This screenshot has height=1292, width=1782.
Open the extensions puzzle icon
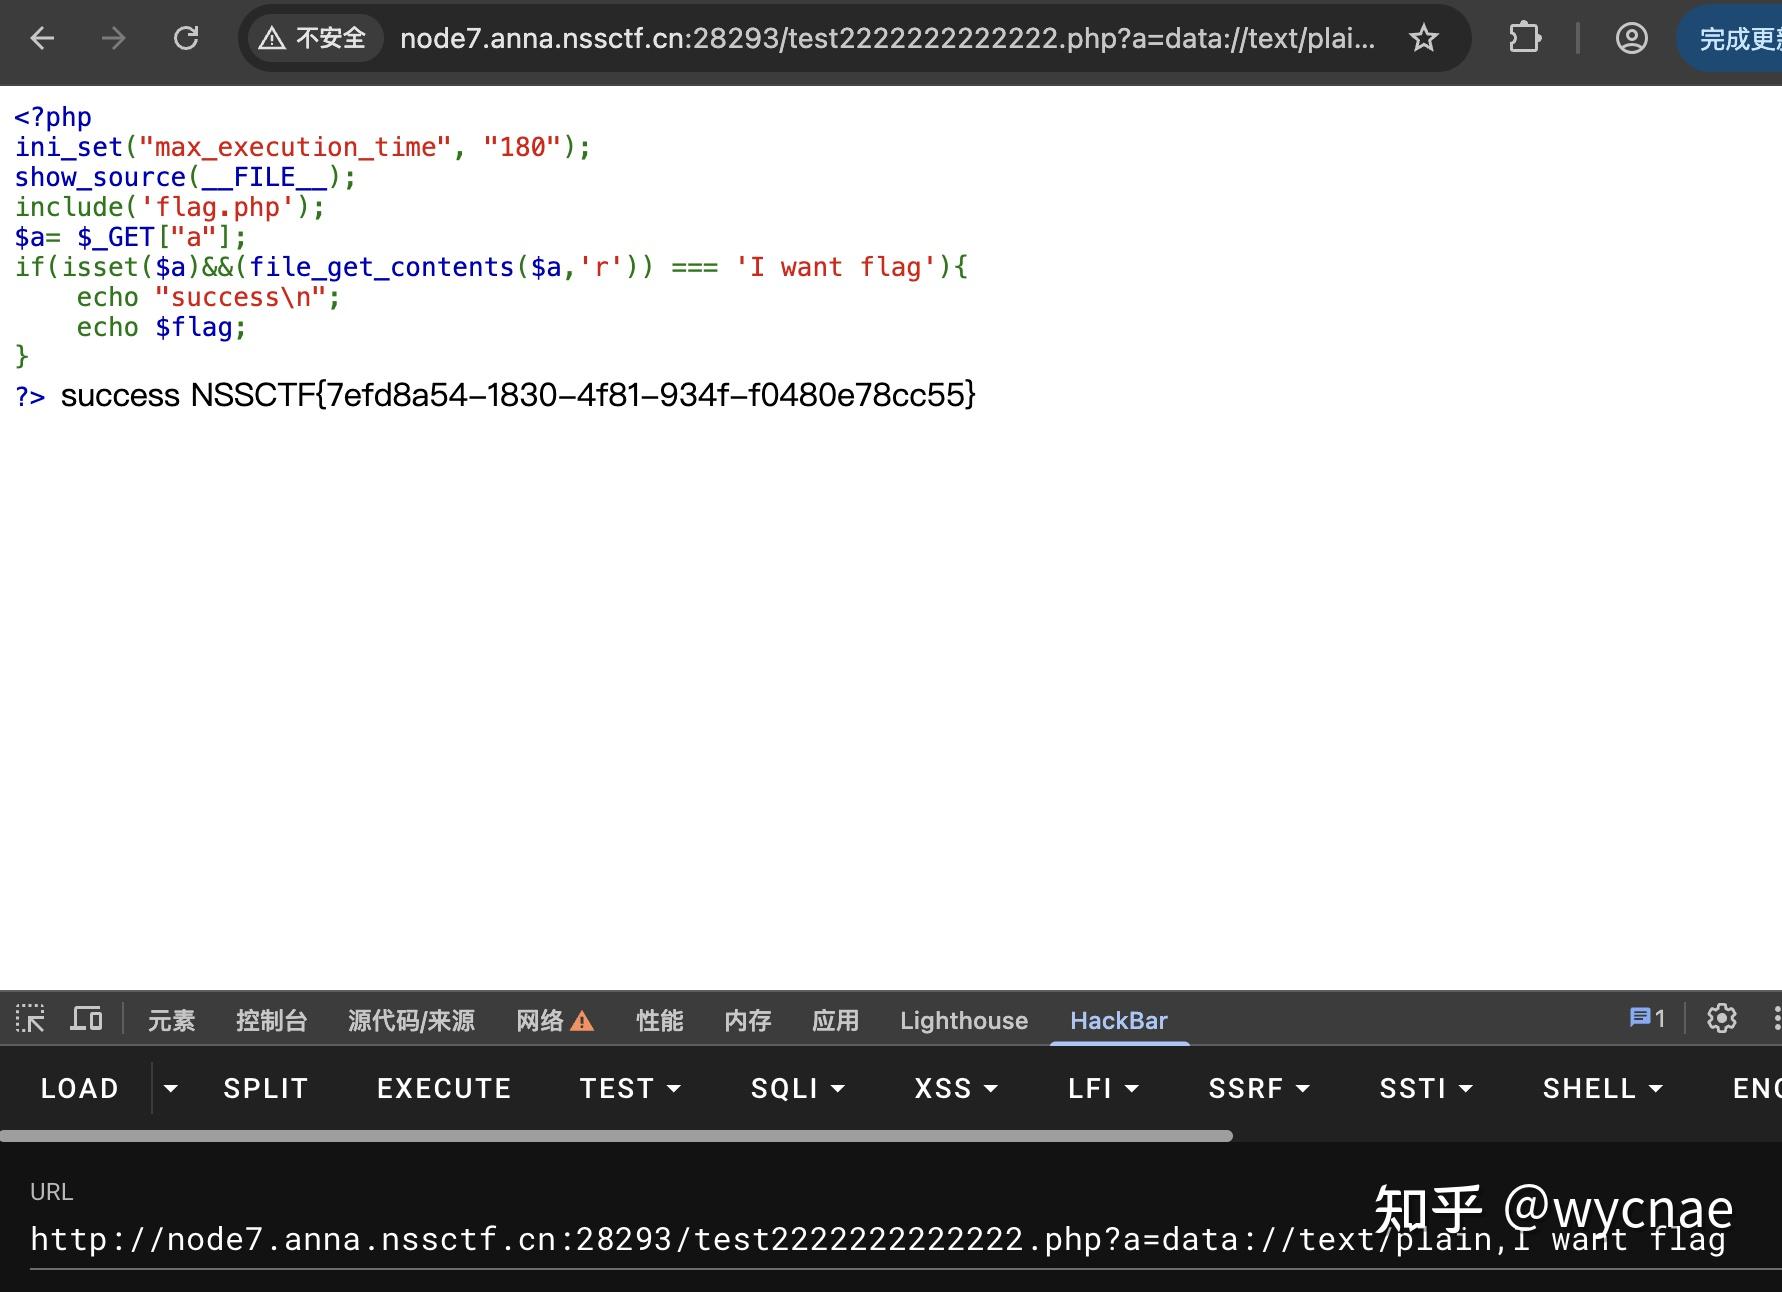coord(1524,38)
